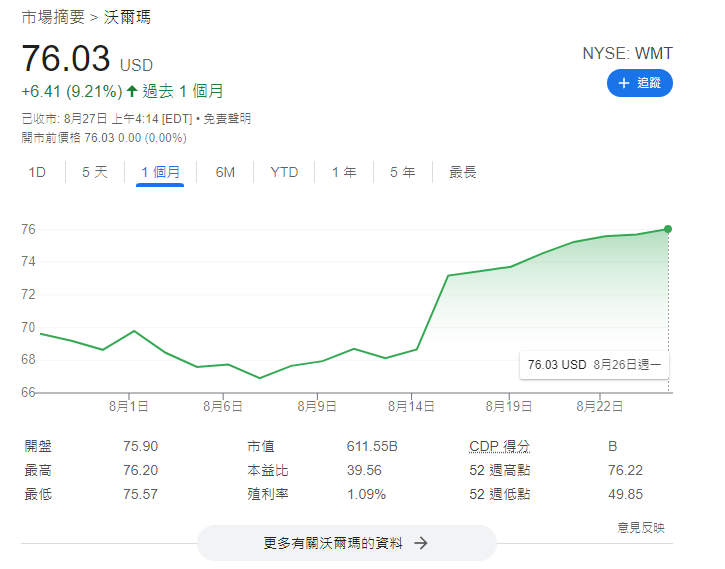The image size is (725, 569).
Task: Click the 8月1日 axis label
Action: [129, 406]
